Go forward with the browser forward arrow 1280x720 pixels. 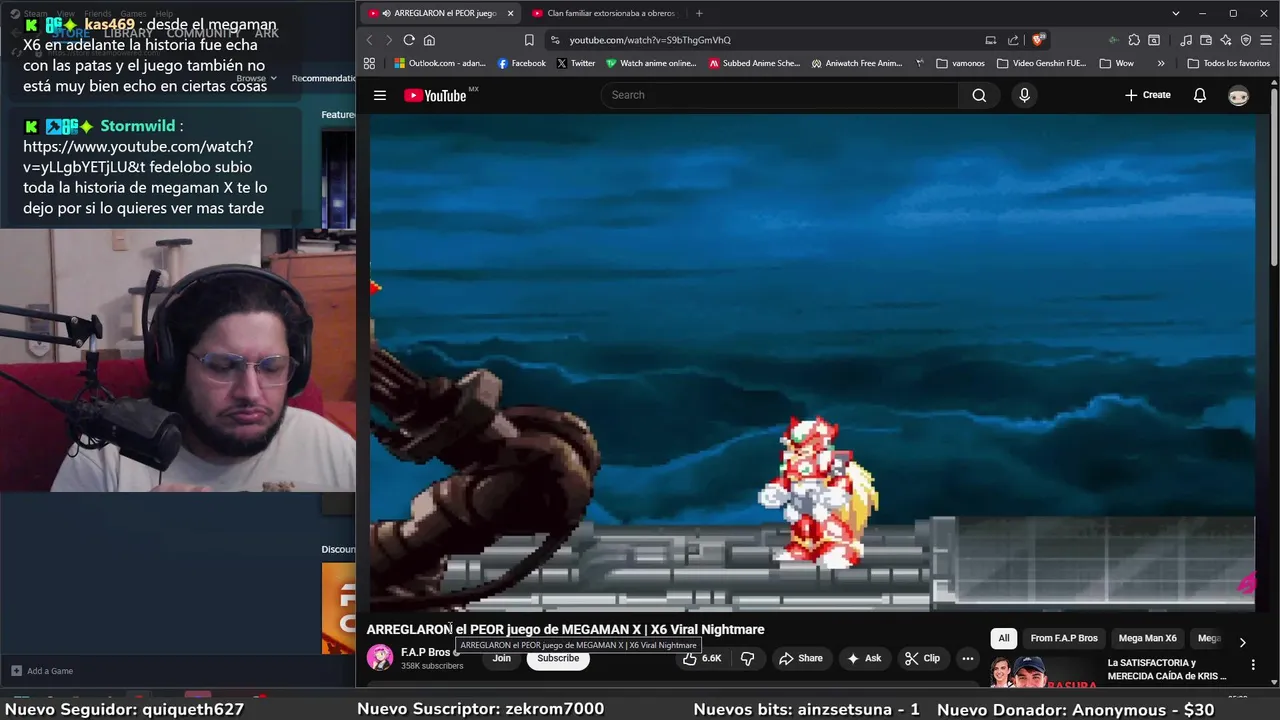tap(389, 40)
